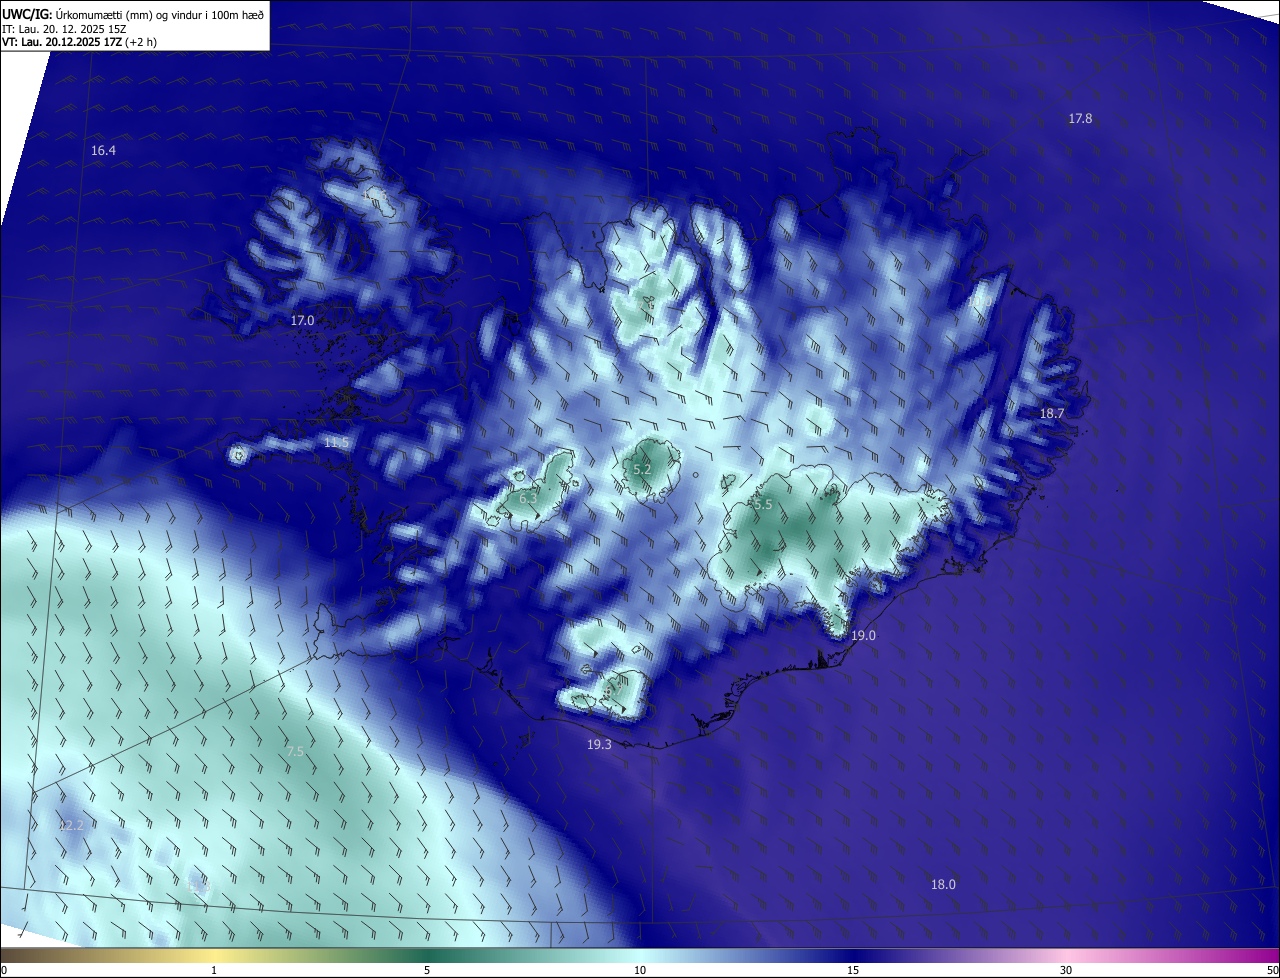This screenshot has width=1280, height=978.
Task: Click the brown color bar segment between 0 and 1
Action: (107, 956)
